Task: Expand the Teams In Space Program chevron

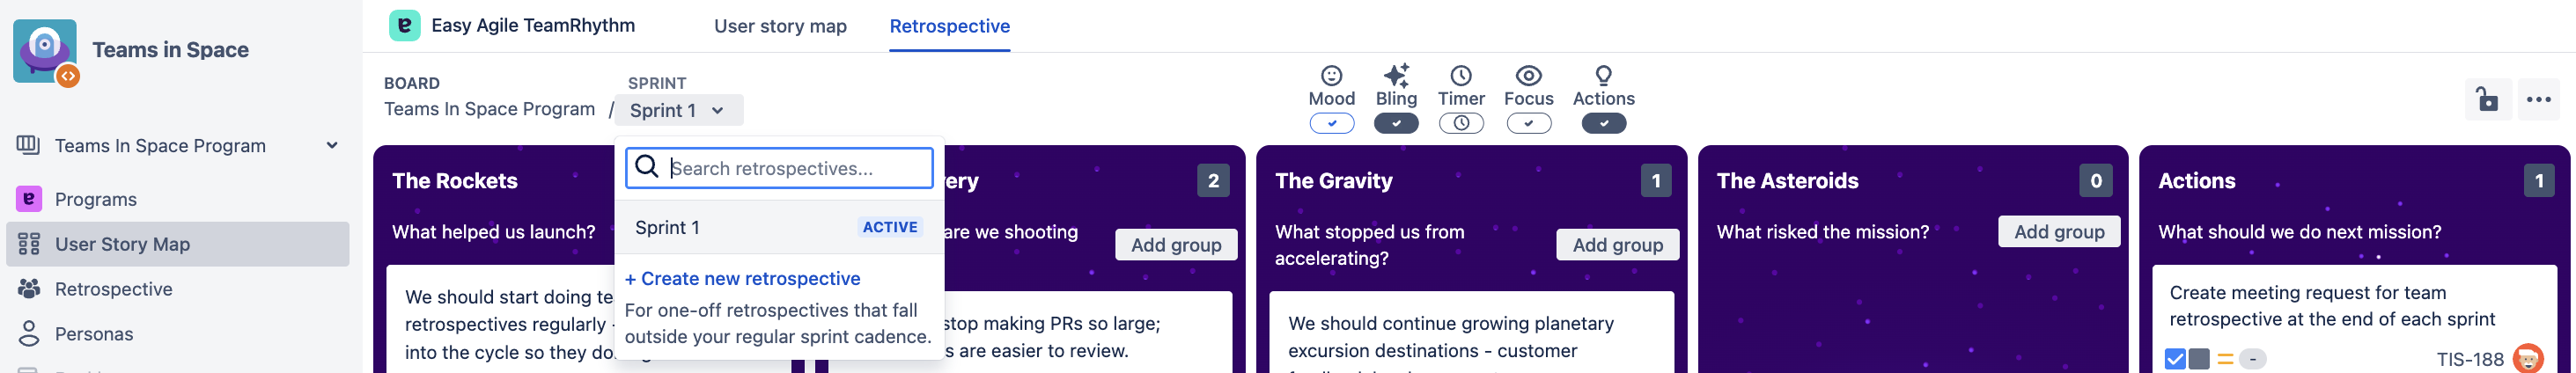Action: [x=332, y=145]
